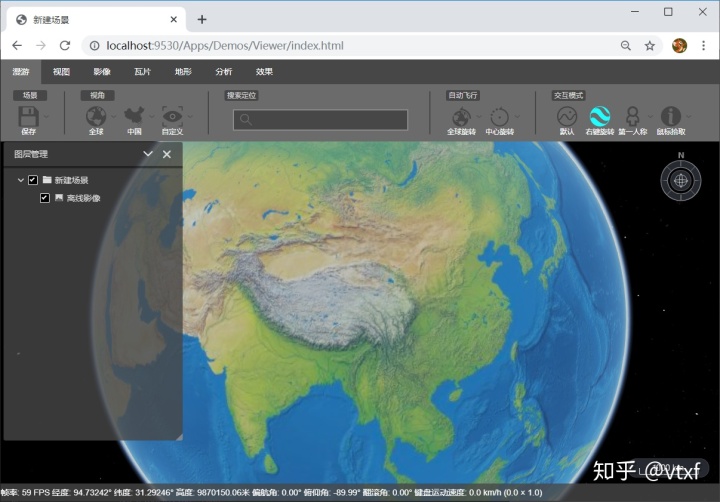Open dropdown arrow next to 自定义 view
Screen dimensions: 720x502
[190, 117]
